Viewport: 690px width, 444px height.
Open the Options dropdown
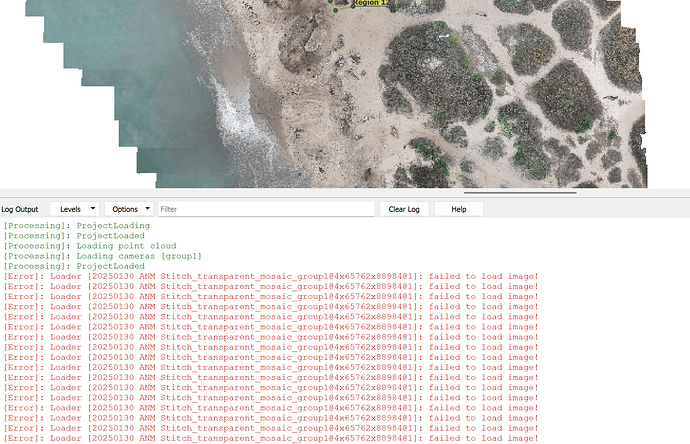(x=129, y=209)
